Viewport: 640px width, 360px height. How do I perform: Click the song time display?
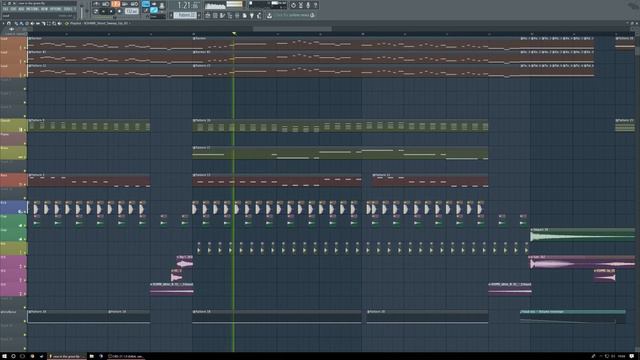pyautogui.click(x=188, y=5)
